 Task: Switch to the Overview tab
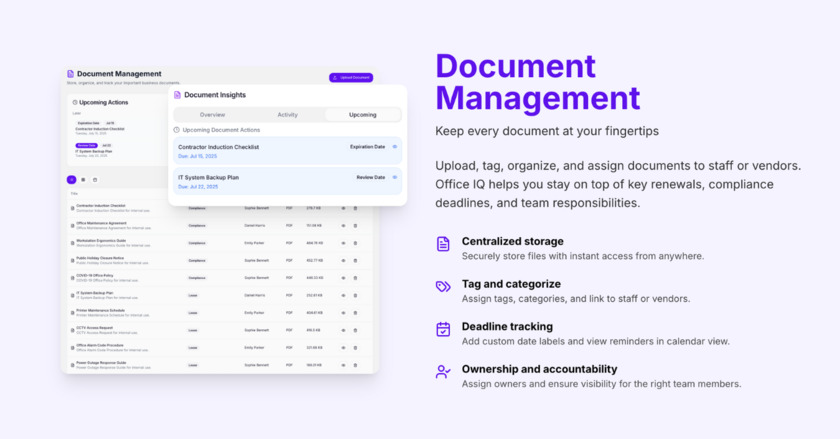(212, 115)
